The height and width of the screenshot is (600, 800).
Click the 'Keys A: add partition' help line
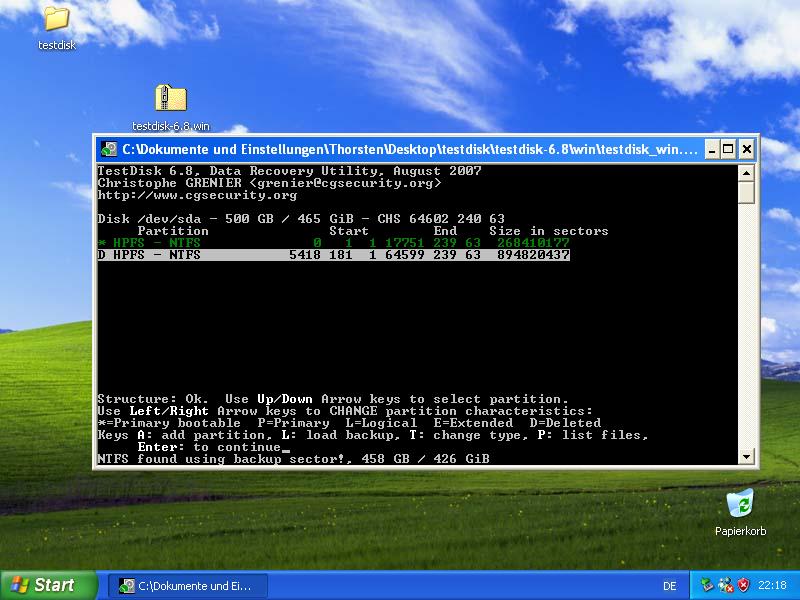372,435
